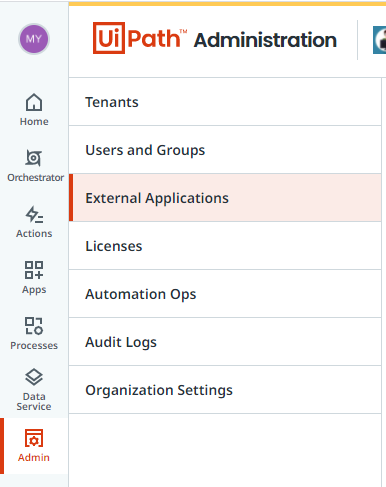Open Orchestrator from the sidebar
Viewport: 386px width, 487px height.
[35, 166]
